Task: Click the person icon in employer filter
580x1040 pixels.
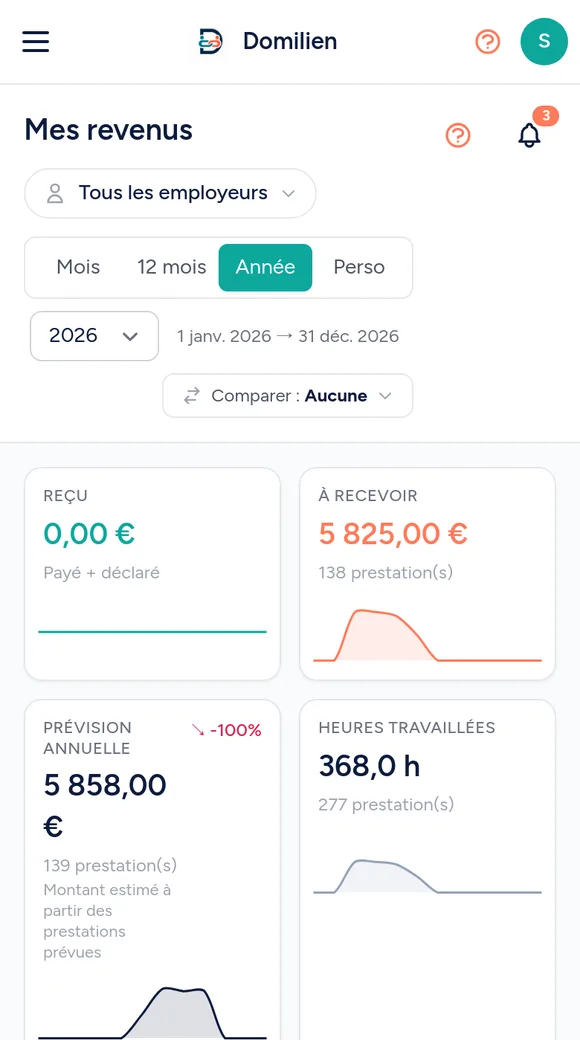Action: point(55,194)
